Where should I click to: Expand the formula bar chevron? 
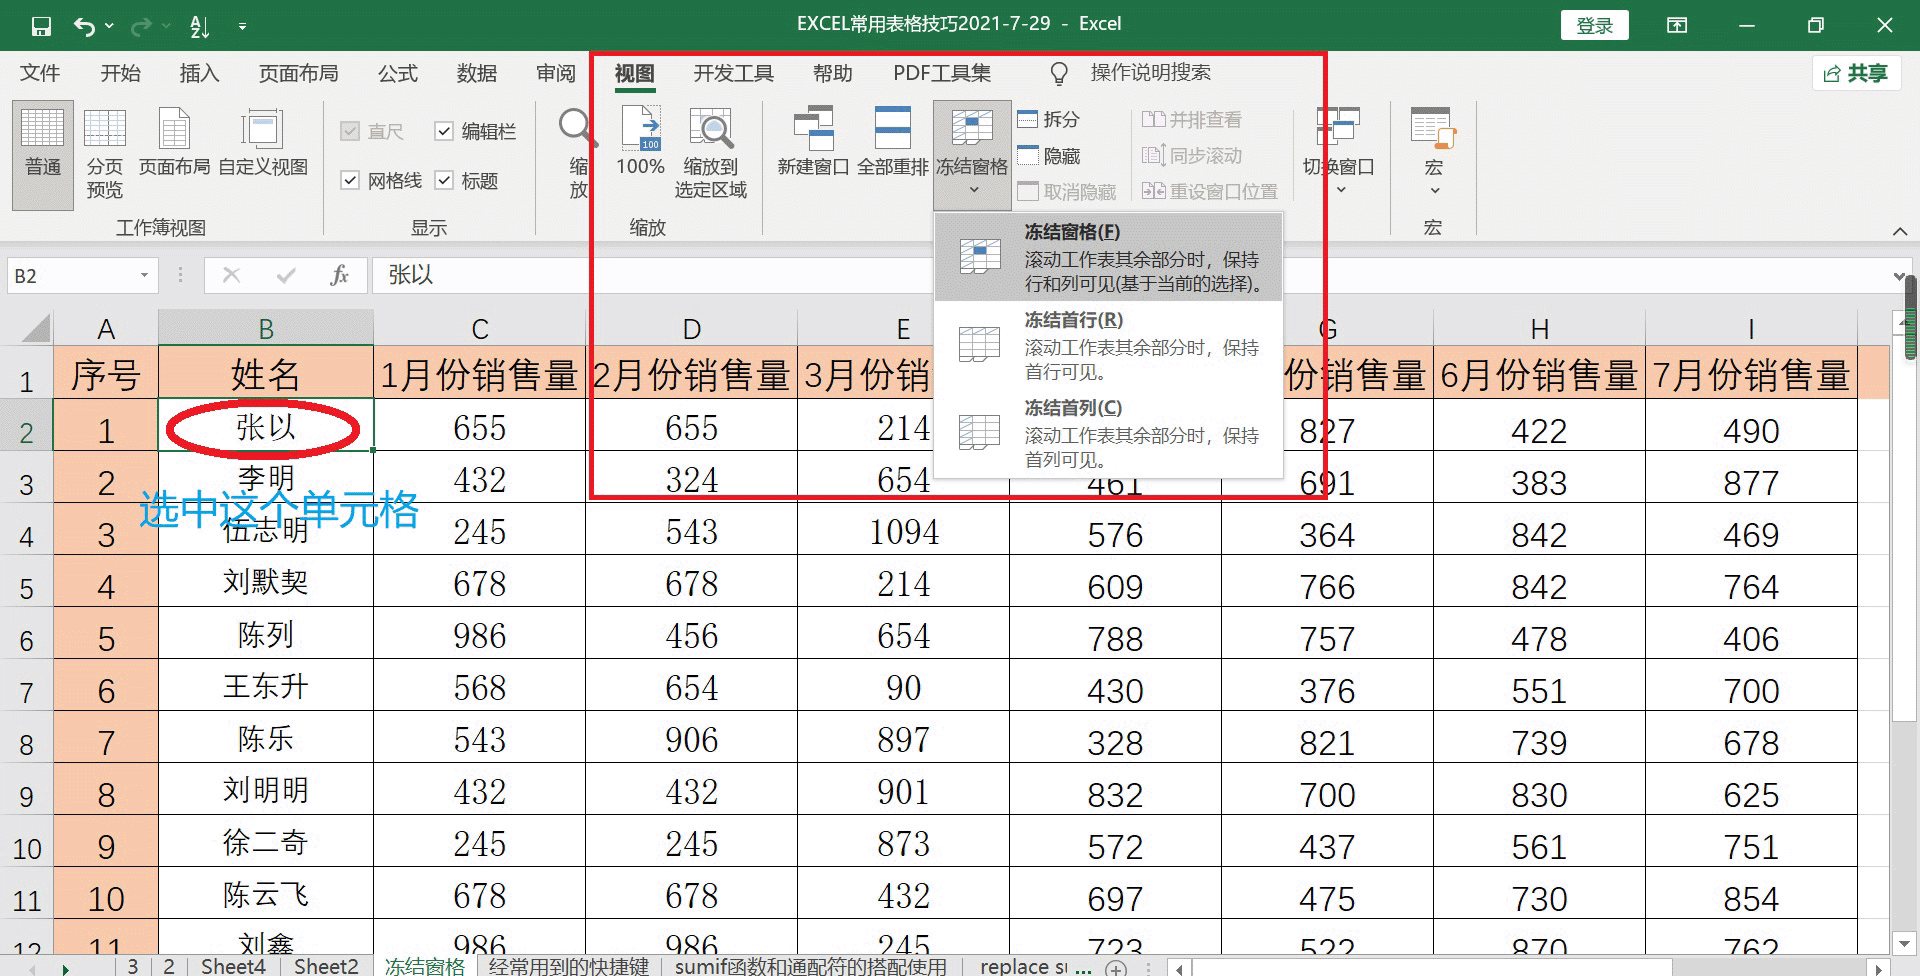point(1899,276)
